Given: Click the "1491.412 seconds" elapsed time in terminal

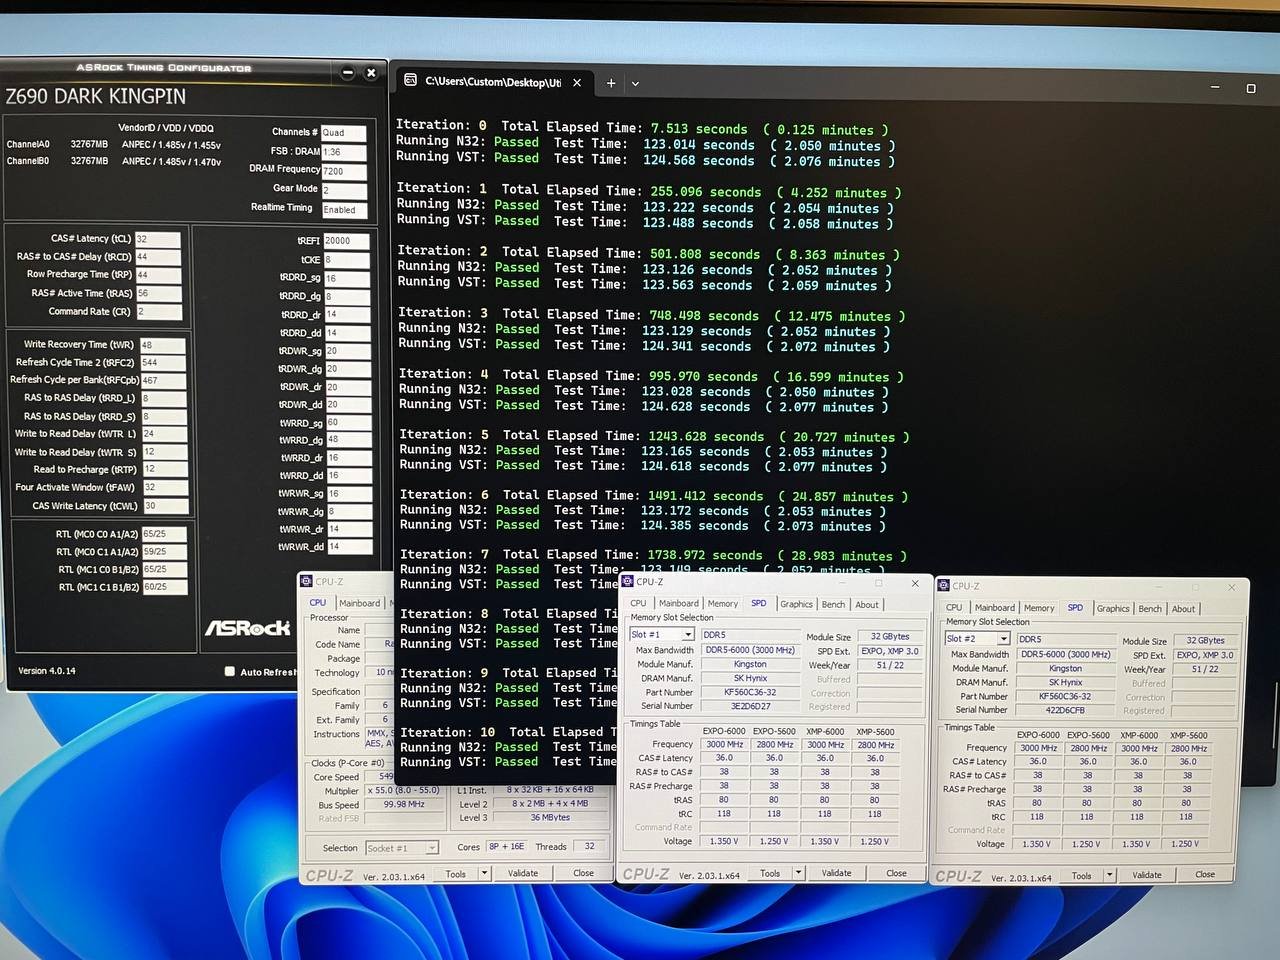Looking at the screenshot, I should [x=705, y=496].
